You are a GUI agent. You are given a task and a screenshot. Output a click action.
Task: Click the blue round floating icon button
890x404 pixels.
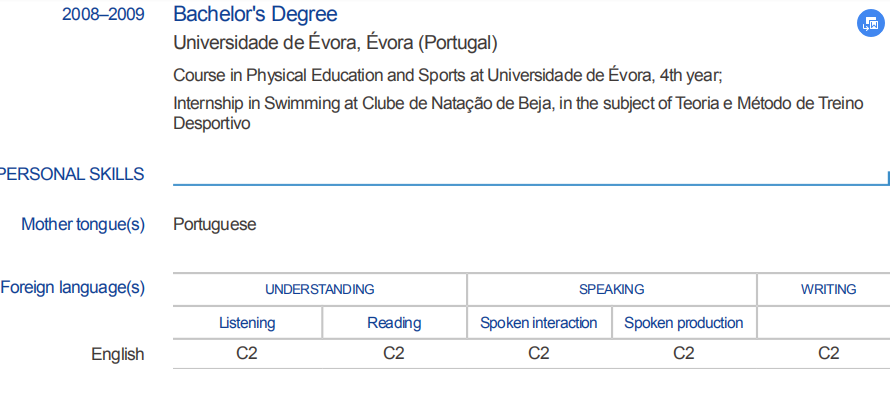868,25
